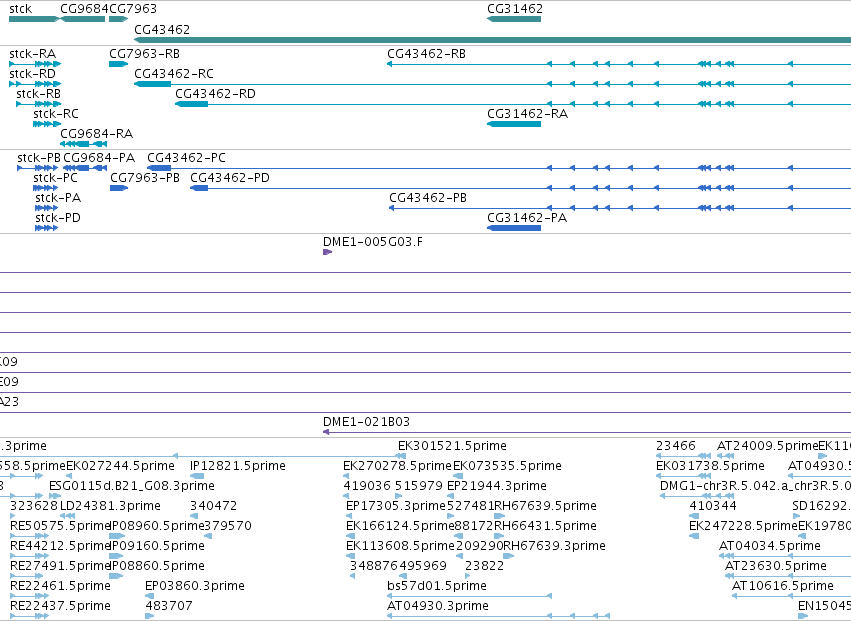Select the CG31462-RA transcript glyph box
Viewport: 851px width, 621px height.
514,124
